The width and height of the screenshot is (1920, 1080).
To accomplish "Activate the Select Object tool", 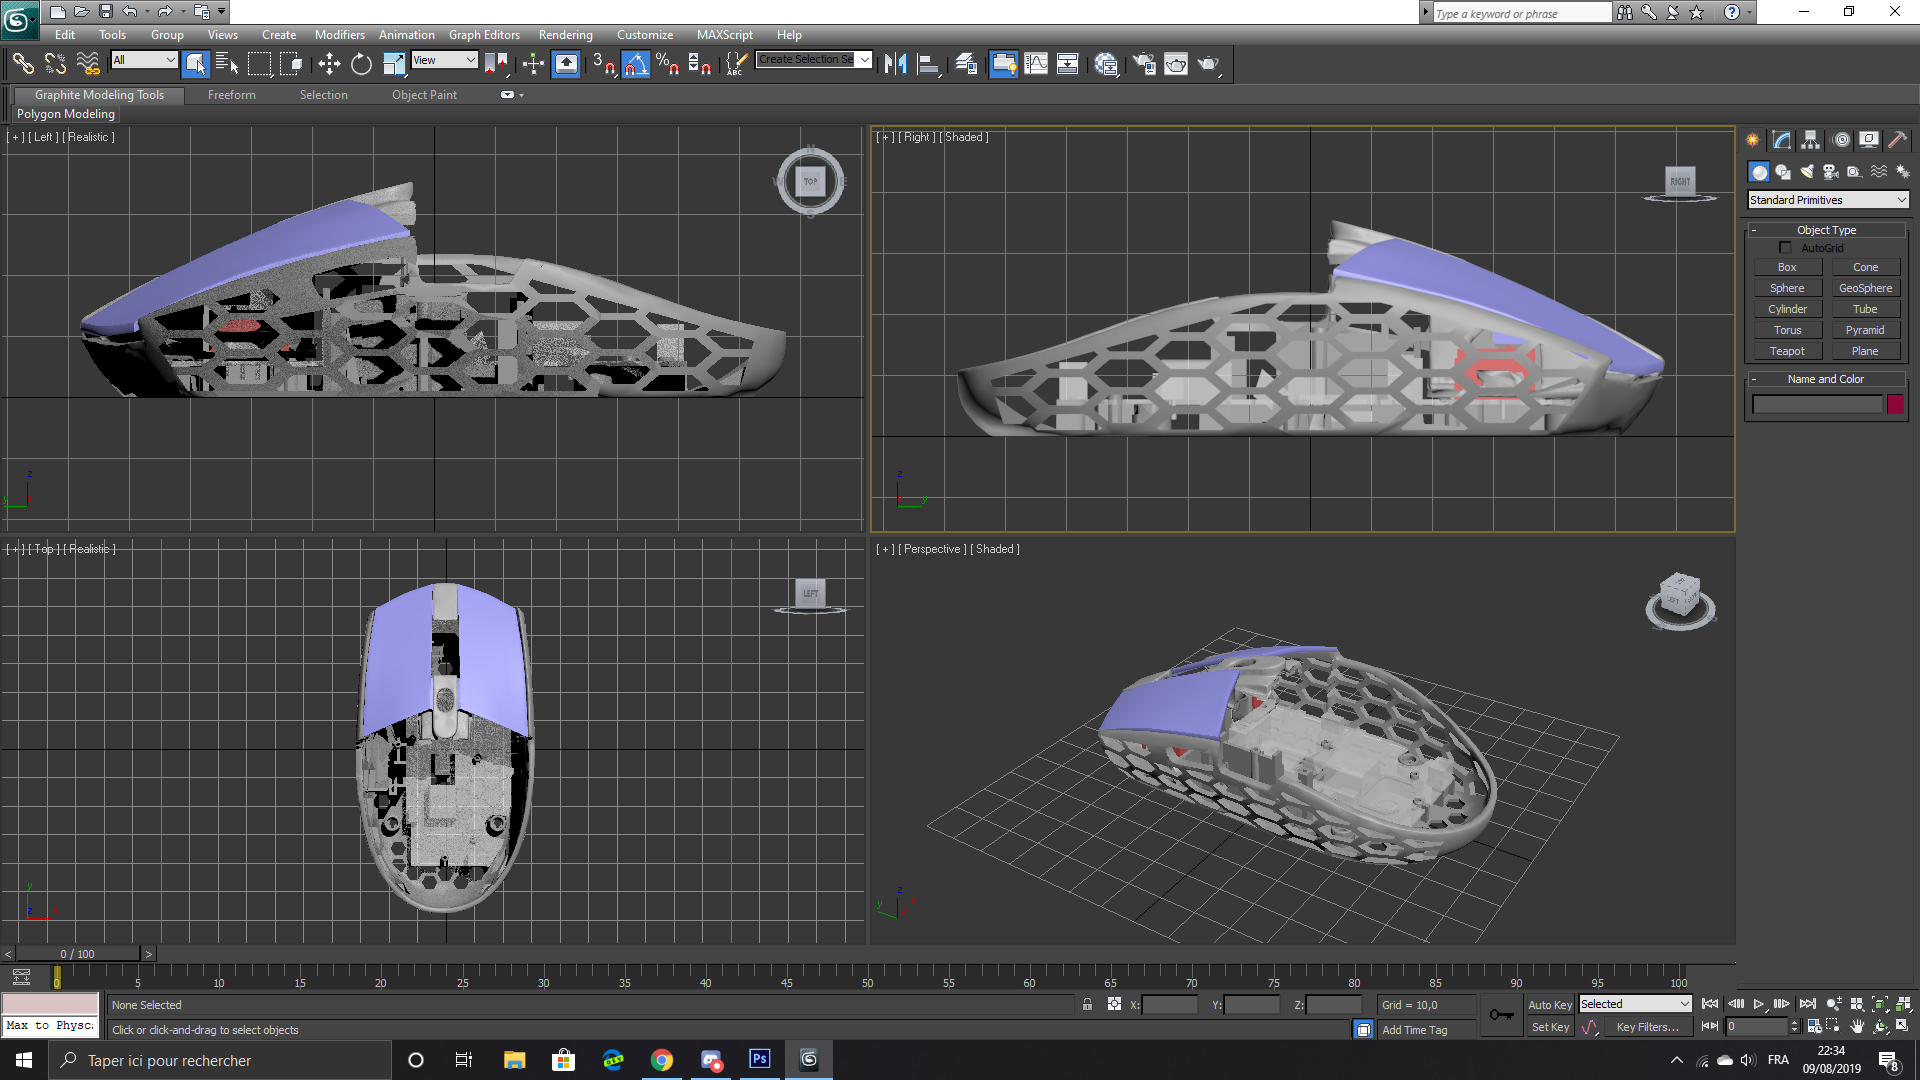I will pos(196,64).
